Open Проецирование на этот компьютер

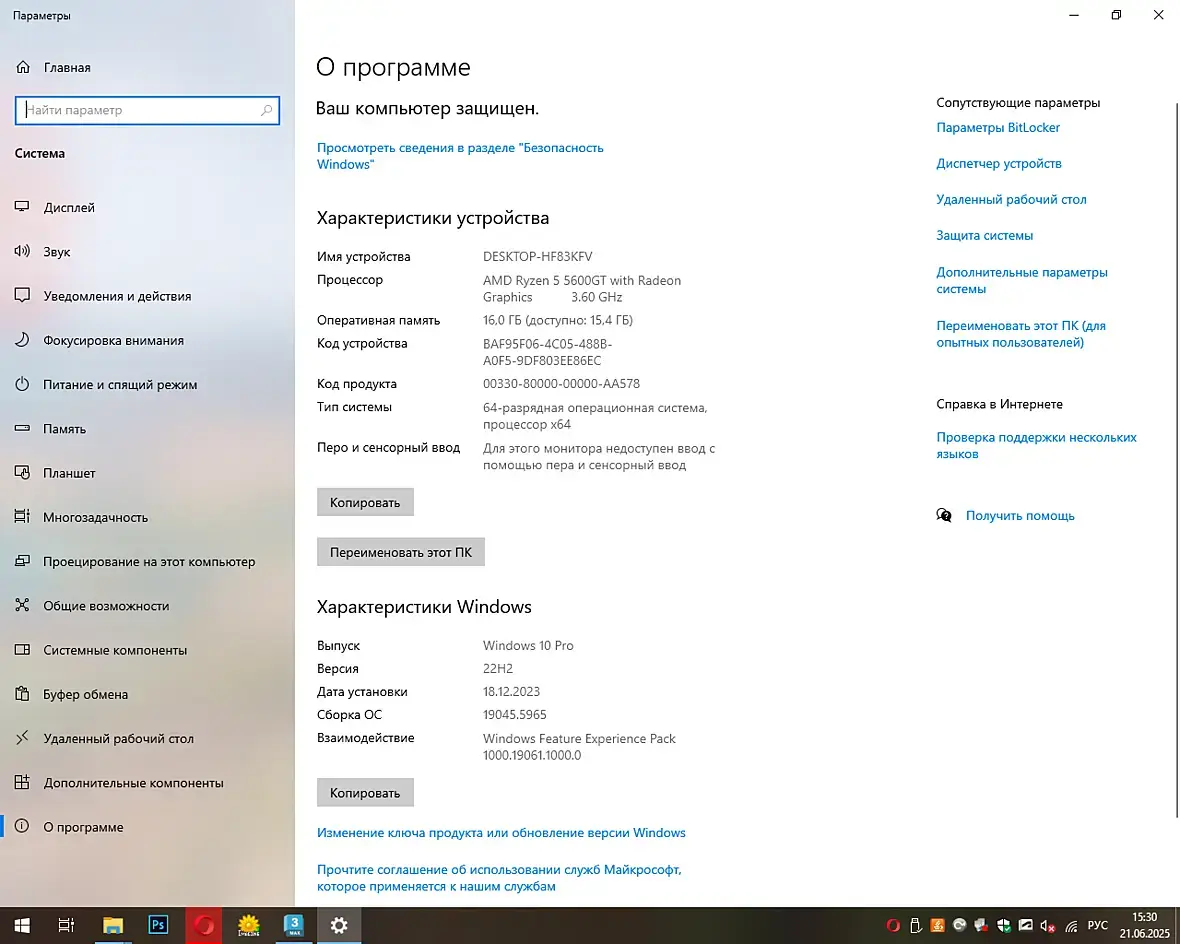click(135, 562)
